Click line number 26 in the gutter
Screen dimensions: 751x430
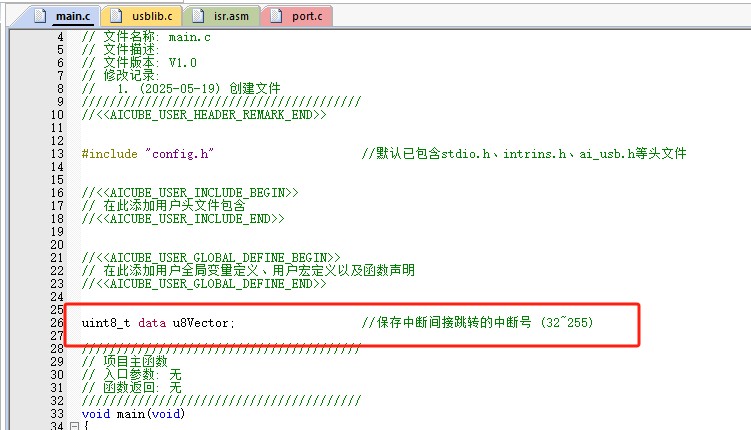tap(56, 323)
